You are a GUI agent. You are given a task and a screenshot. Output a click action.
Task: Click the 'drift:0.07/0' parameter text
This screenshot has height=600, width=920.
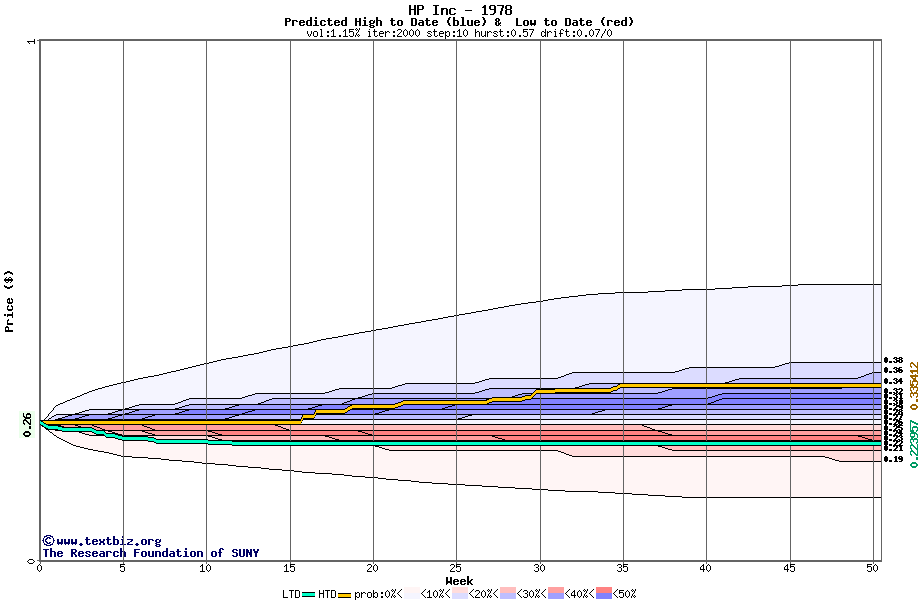point(577,33)
